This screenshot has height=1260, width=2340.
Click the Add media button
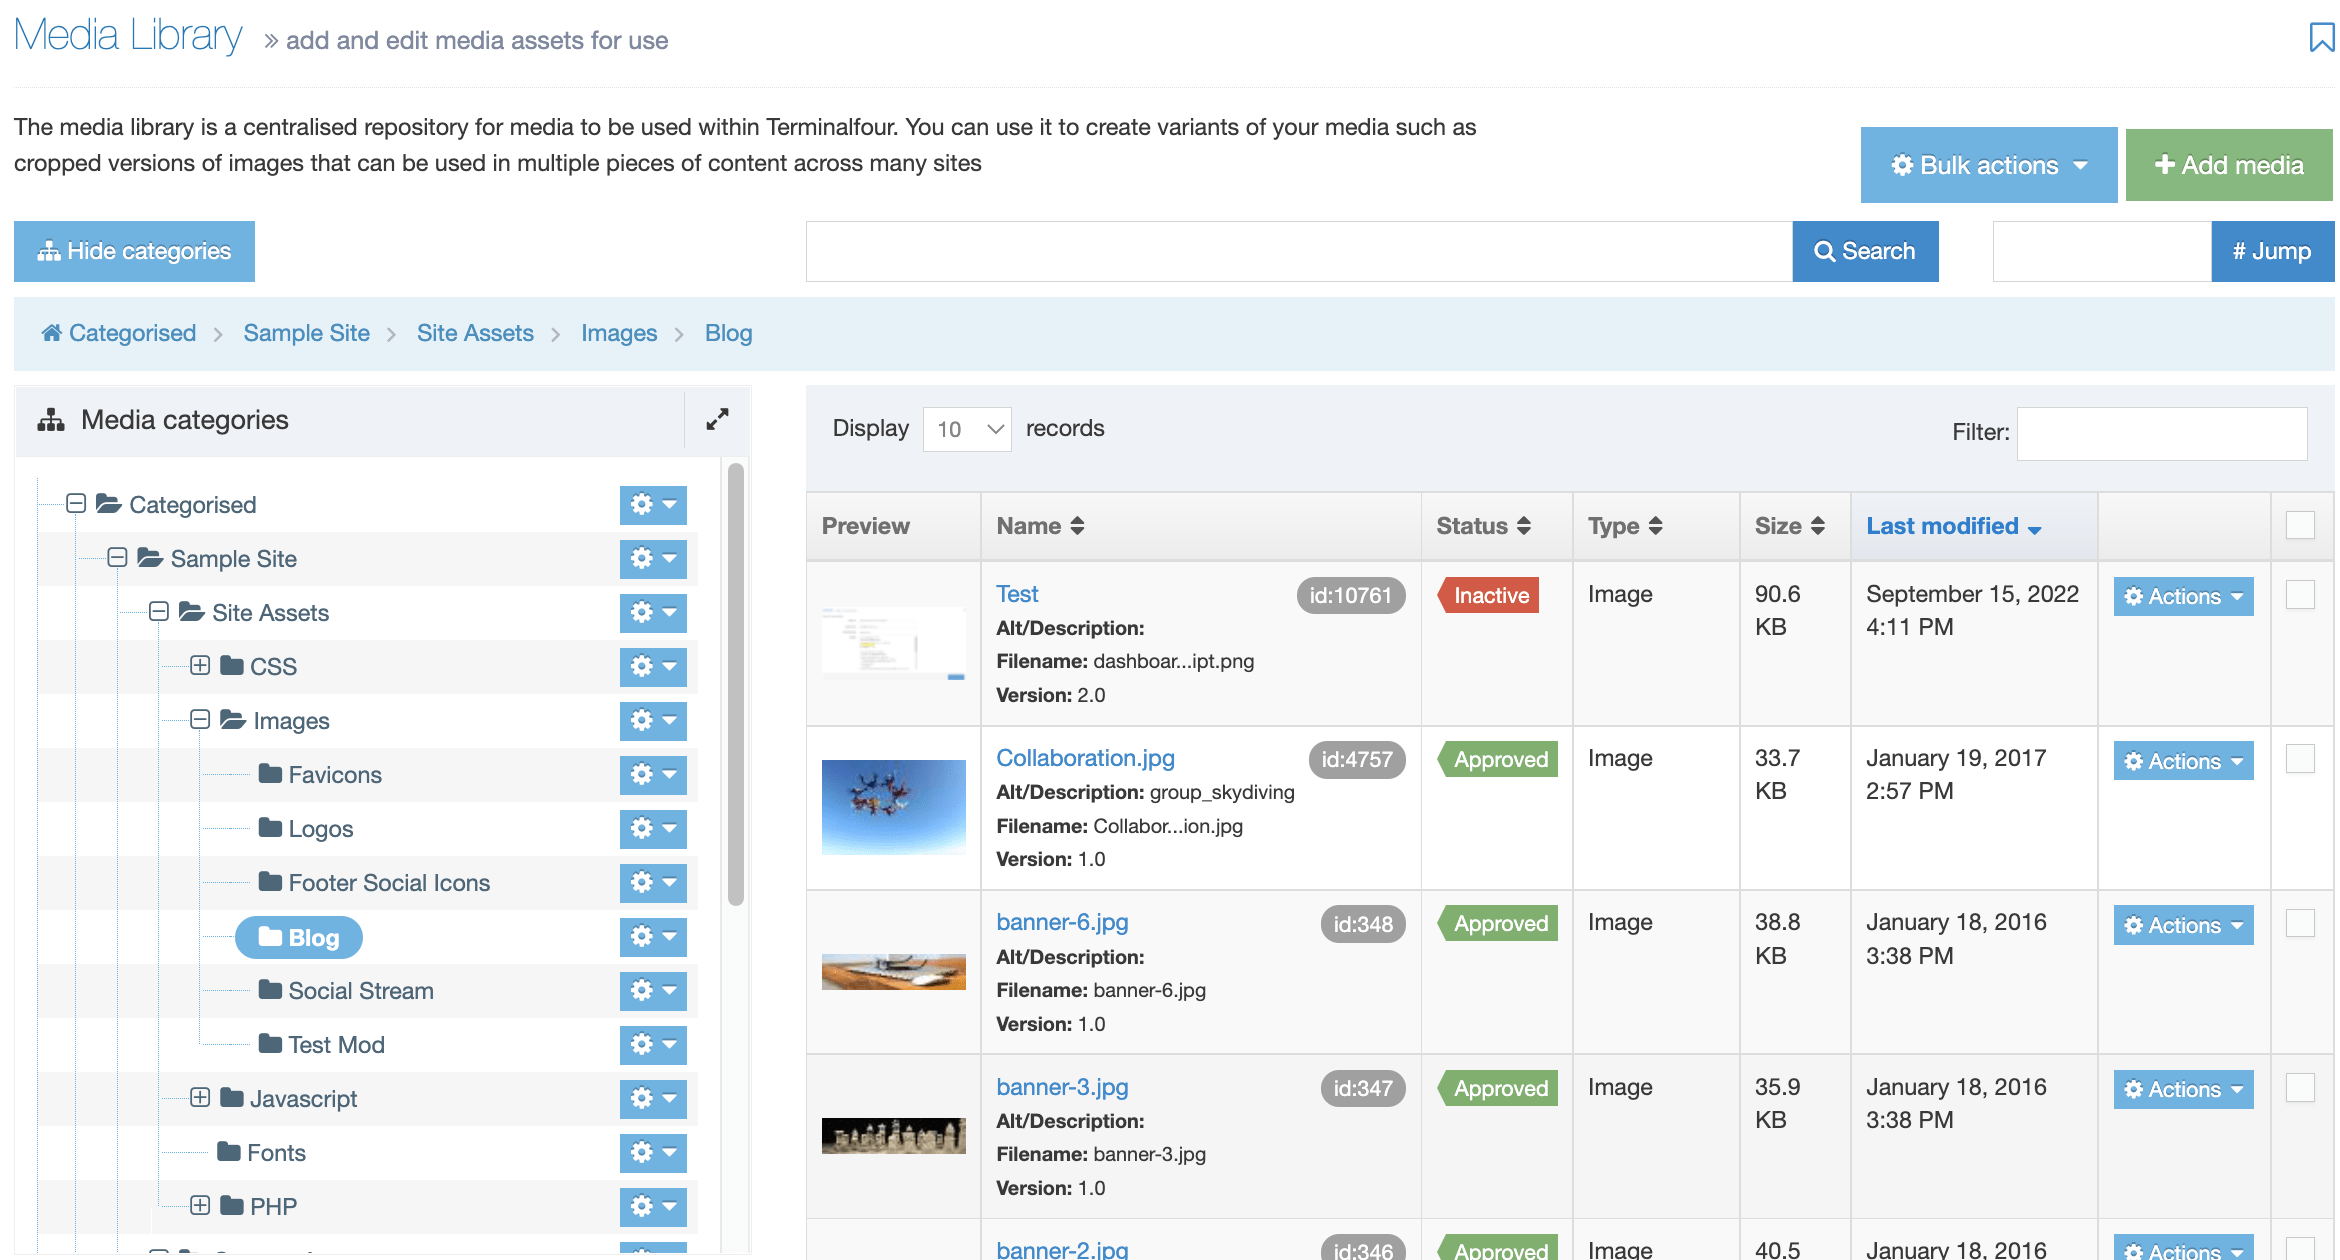[x=2228, y=165]
